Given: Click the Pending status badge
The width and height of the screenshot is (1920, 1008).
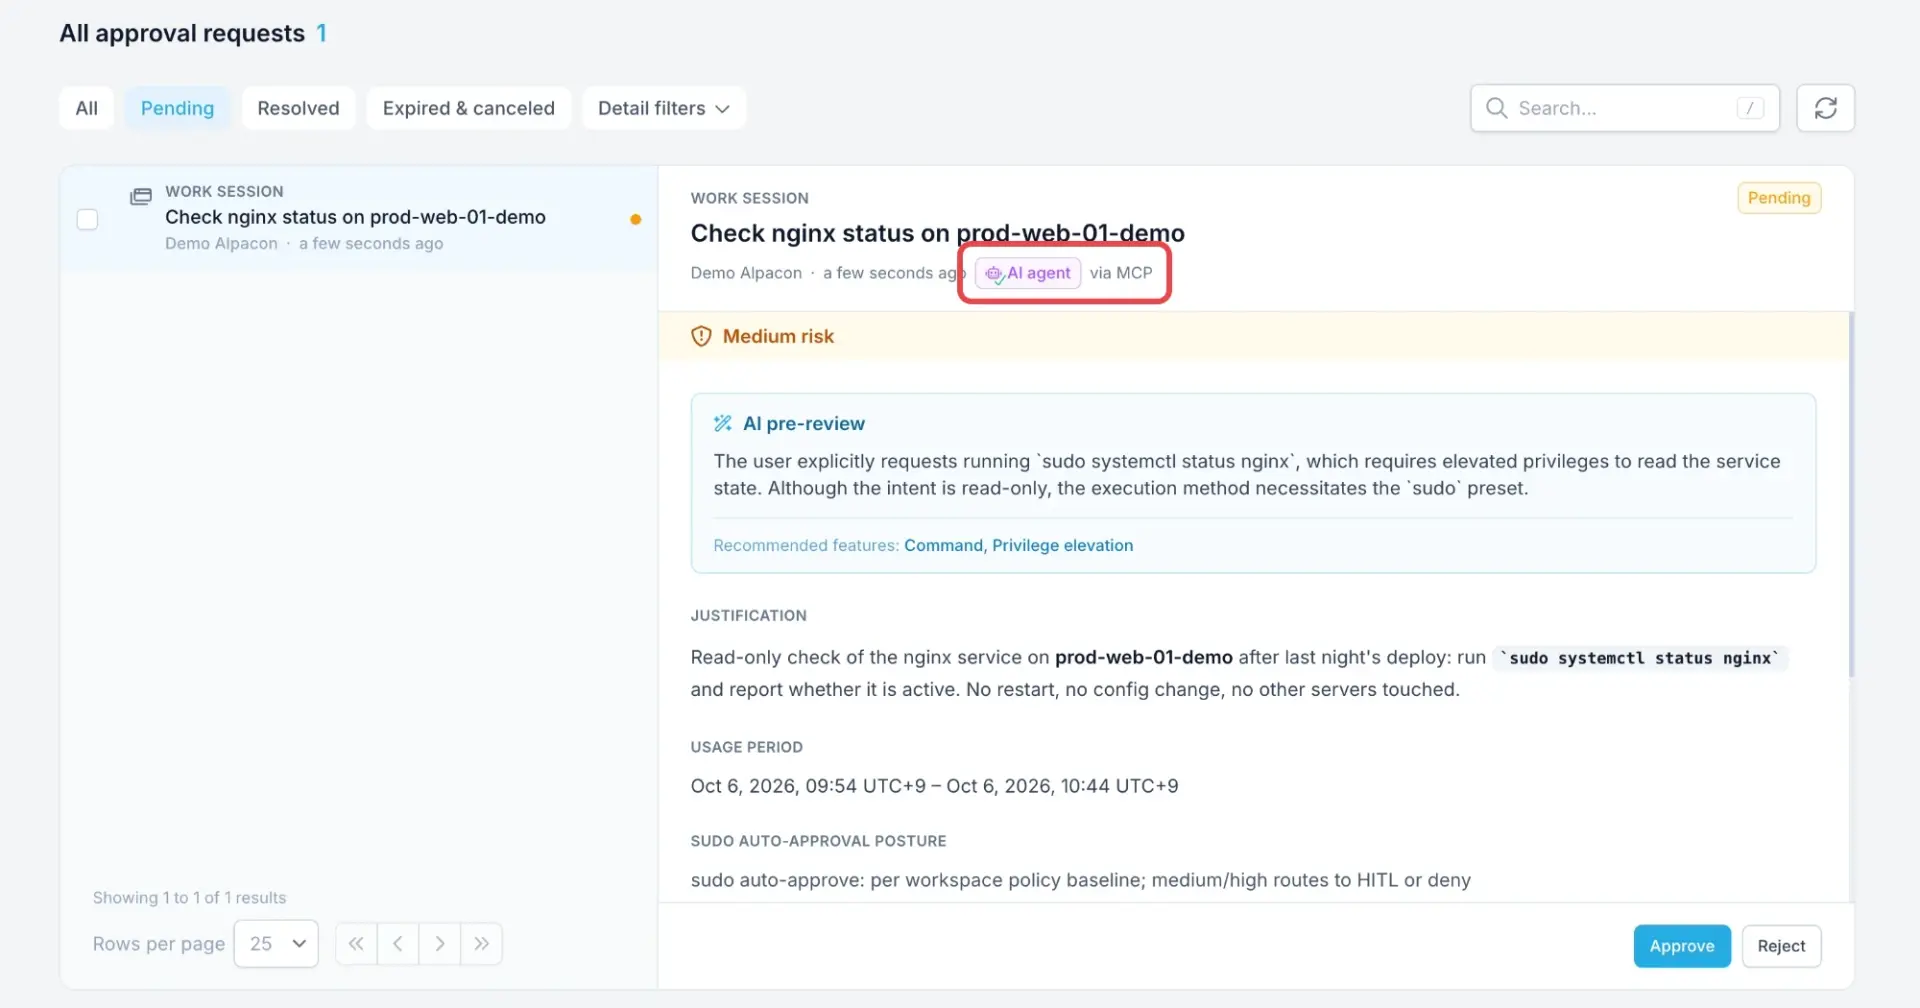Looking at the screenshot, I should [1779, 198].
